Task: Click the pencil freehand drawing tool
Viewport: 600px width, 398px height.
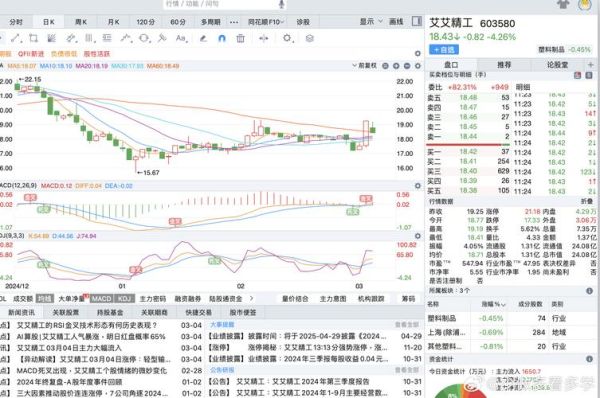Action: (x=203, y=38)
